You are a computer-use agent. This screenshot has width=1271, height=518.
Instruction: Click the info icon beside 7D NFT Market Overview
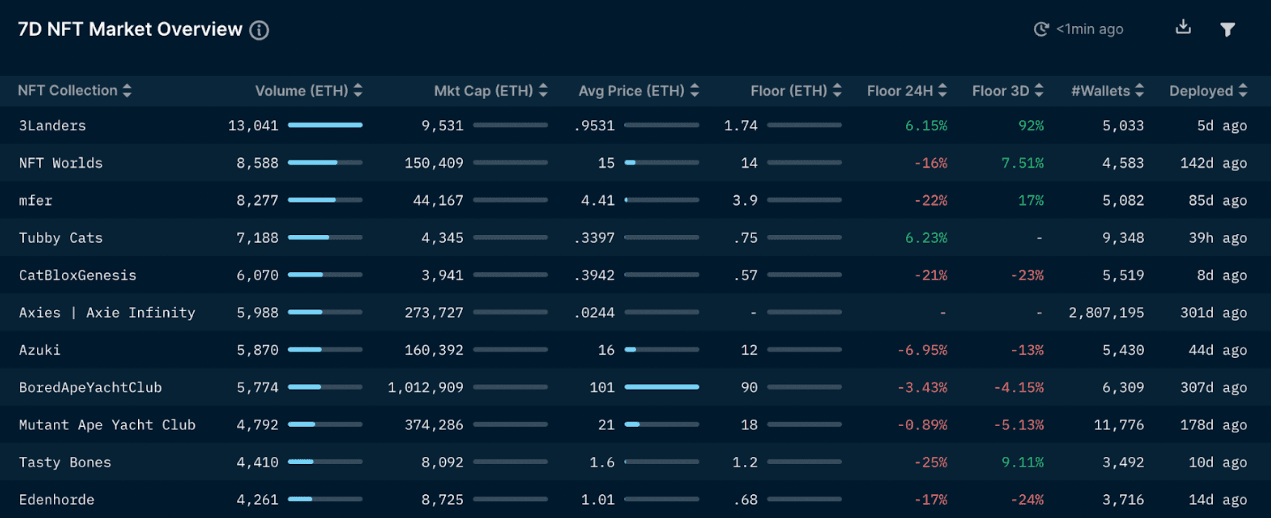[259, 30]
